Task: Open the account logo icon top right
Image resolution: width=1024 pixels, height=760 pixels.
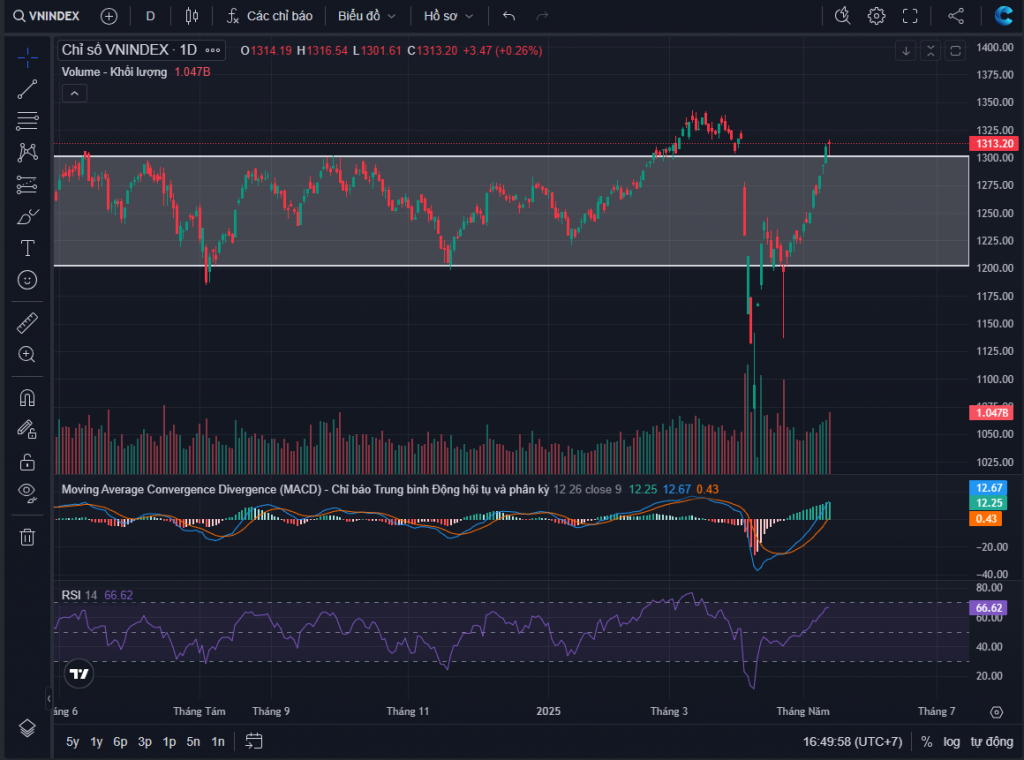Action: (1004, 16)
